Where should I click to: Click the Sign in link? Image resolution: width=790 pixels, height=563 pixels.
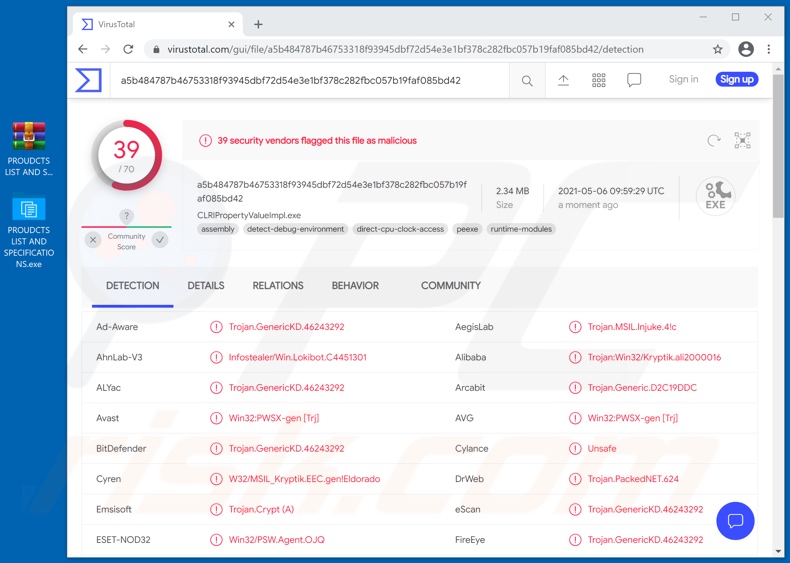click(x=683, y=79)
